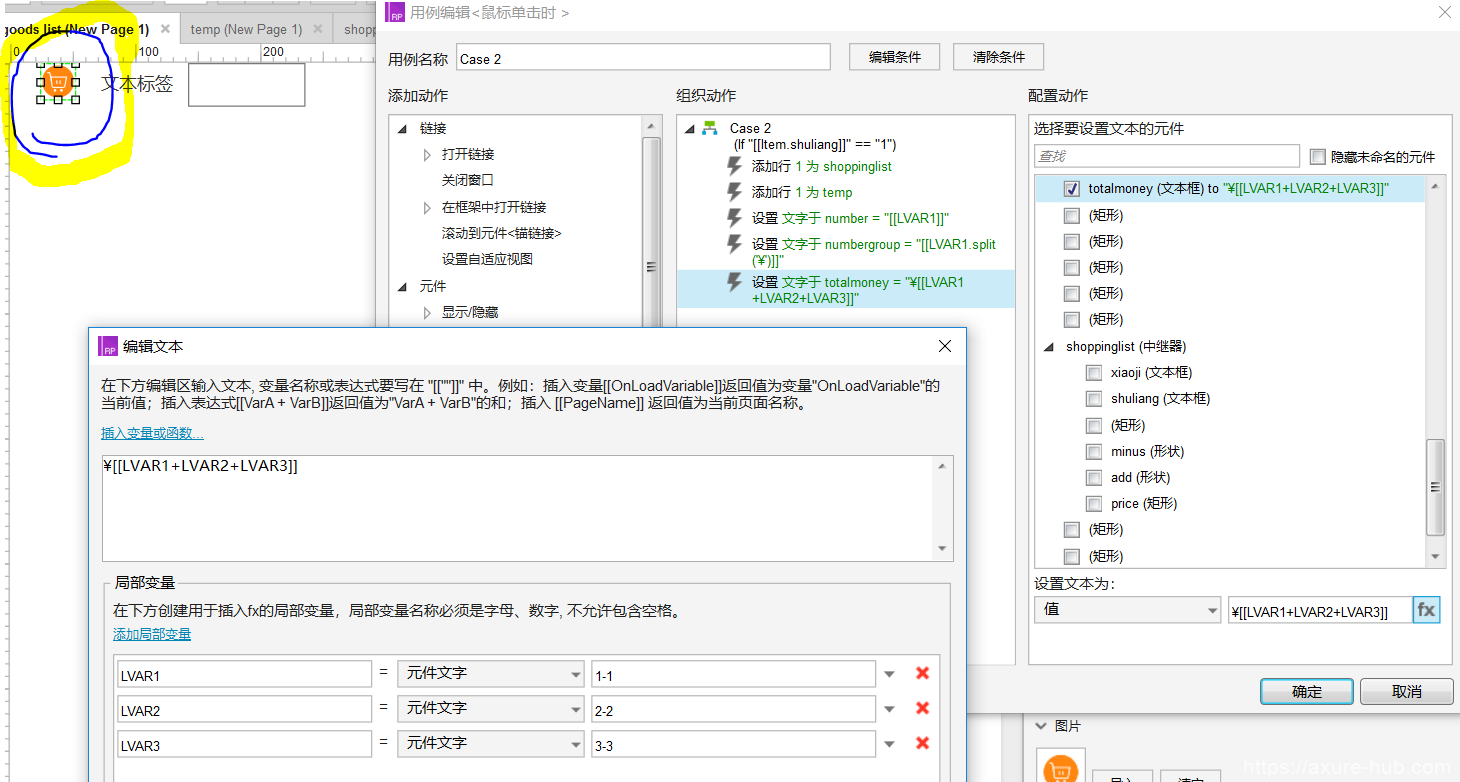Collapse the Case 2 tree node

point(689,128)
